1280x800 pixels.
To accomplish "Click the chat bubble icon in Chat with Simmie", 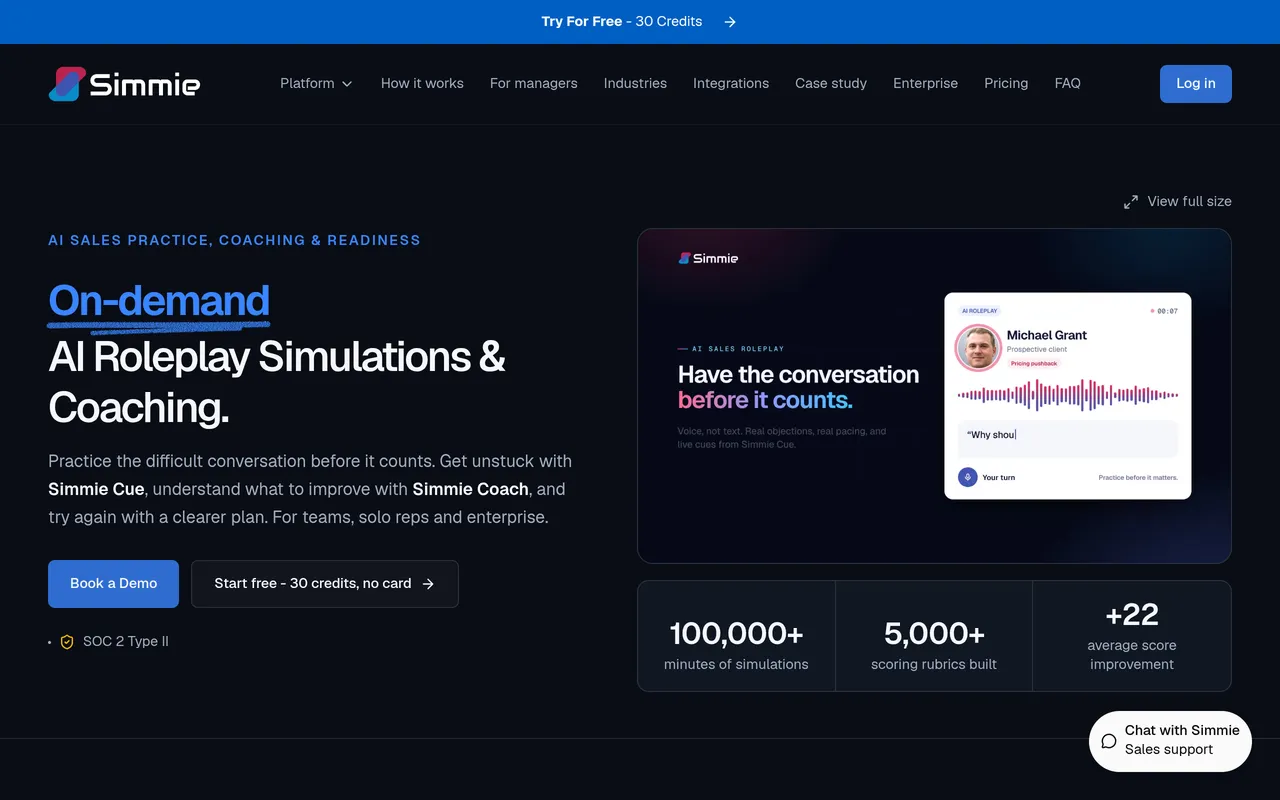I will pyautogui.click(x=1108, y=741).
